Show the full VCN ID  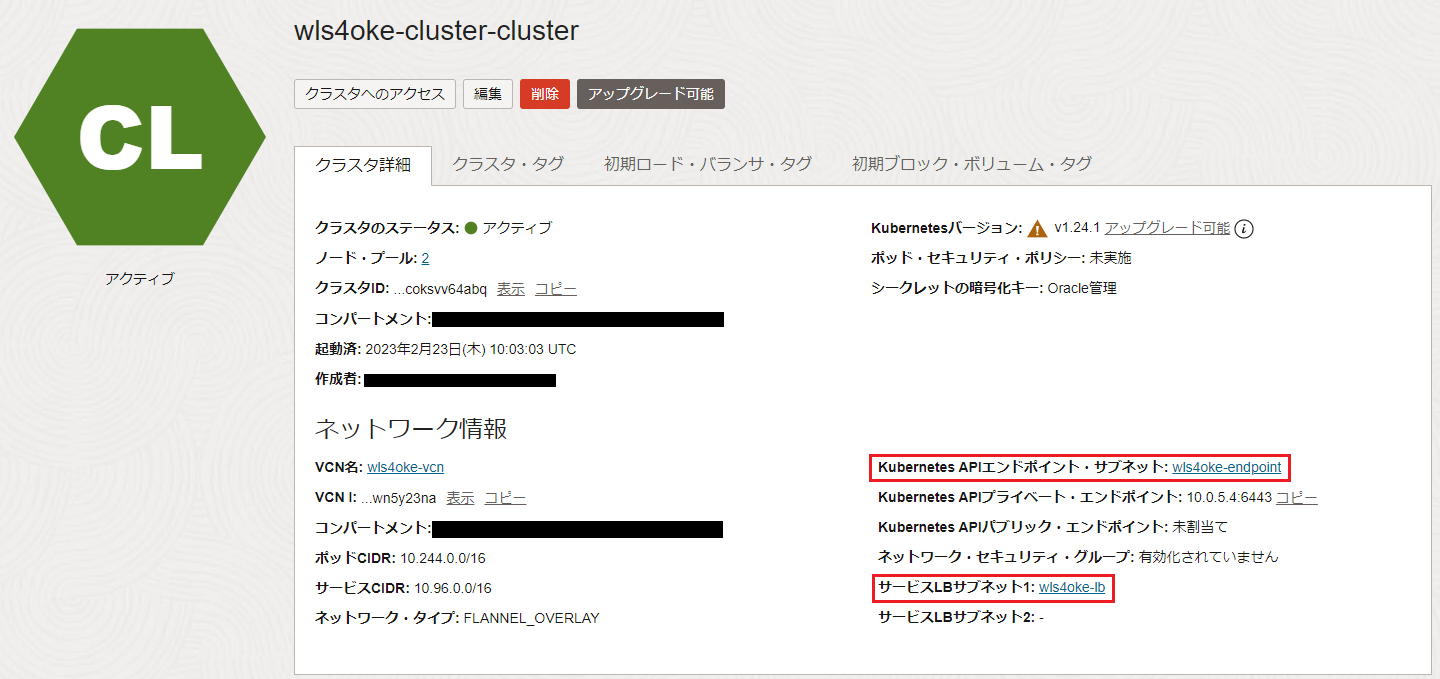[x=459, y=497]
